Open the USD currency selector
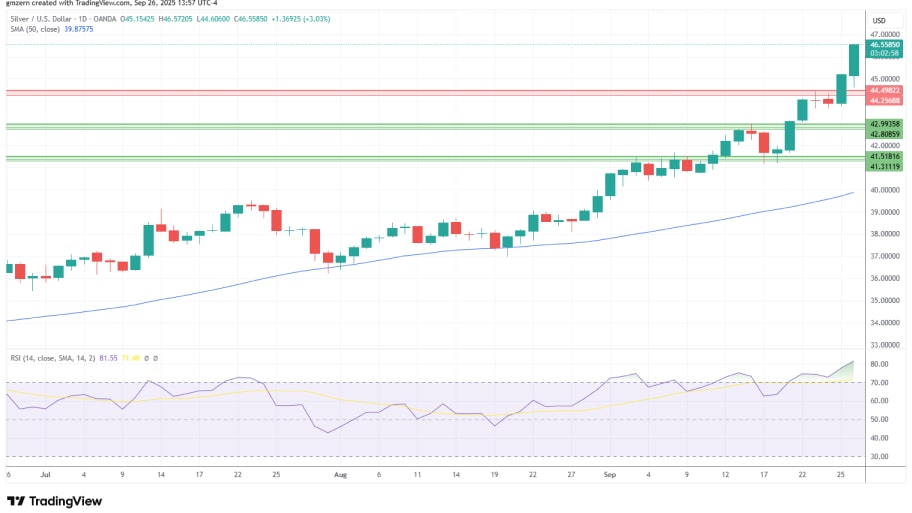The width and height of the screenshot is (912, 513). 879,20
